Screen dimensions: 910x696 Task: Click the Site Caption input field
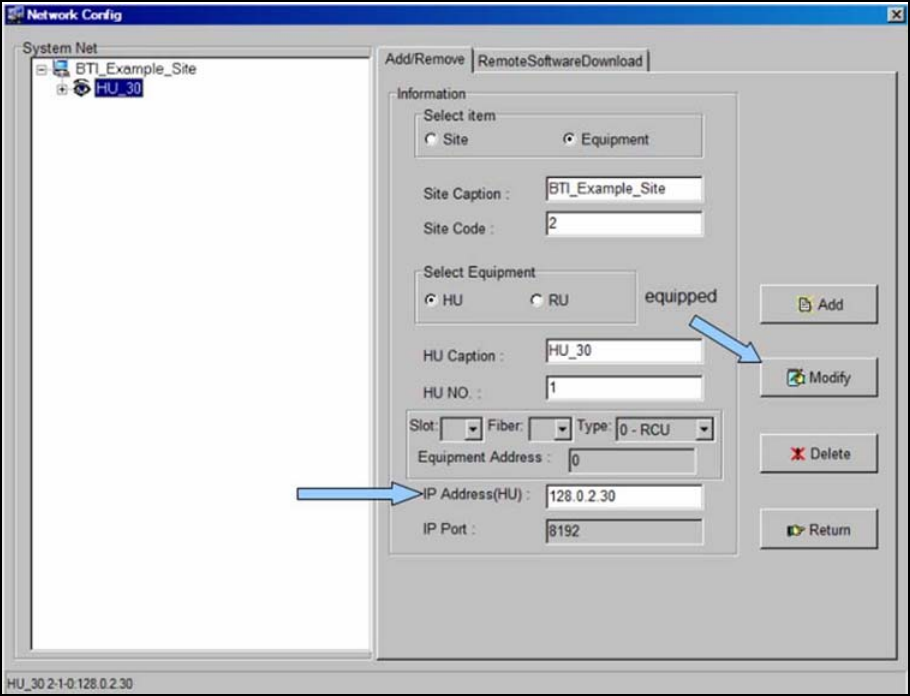click(624, 189)
